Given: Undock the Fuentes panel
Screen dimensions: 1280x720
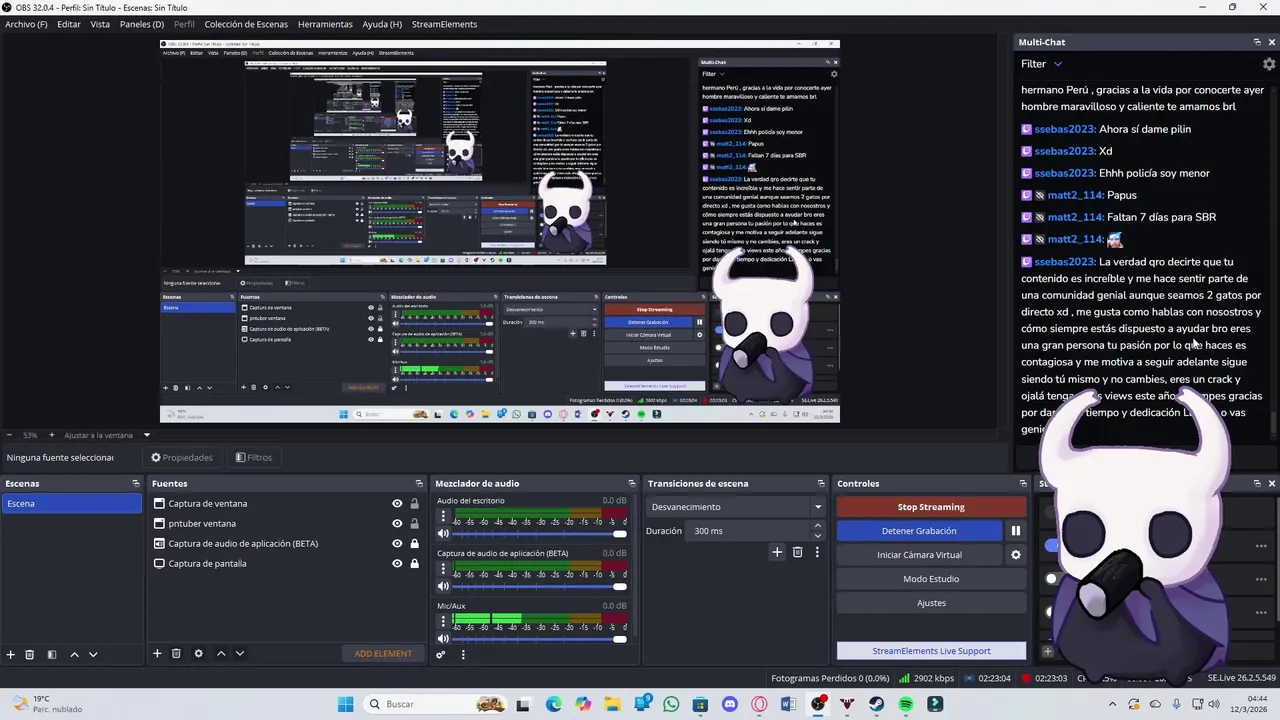Looking at the screenshot, I should 418,483.
